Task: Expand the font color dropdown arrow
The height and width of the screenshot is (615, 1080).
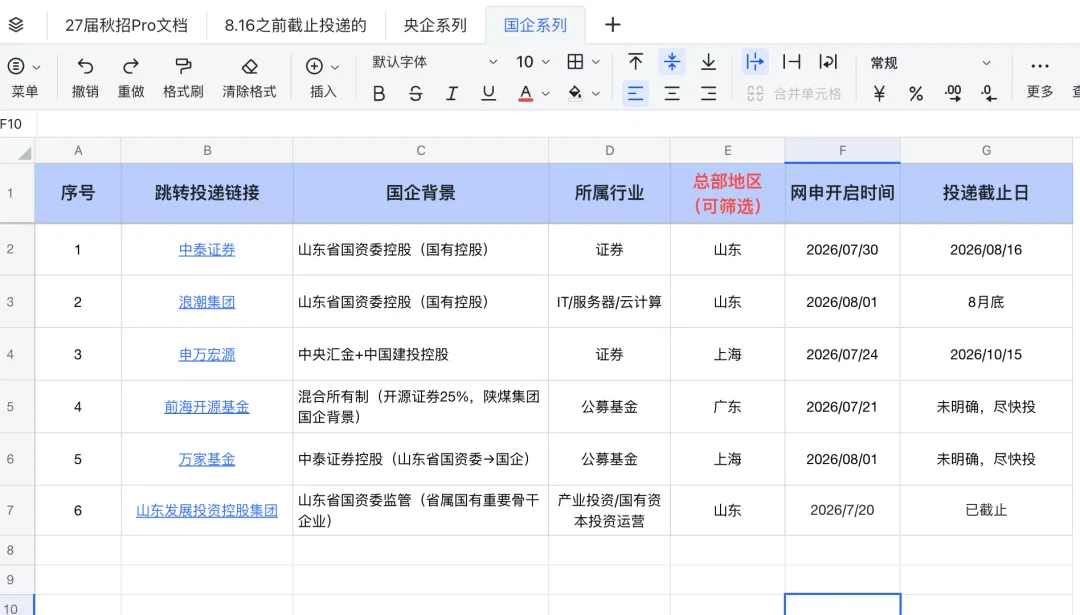Action: coord(546,94)
